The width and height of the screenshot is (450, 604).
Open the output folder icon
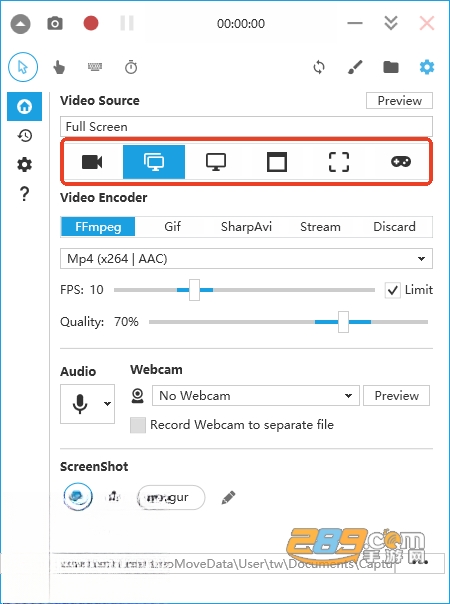391,67
